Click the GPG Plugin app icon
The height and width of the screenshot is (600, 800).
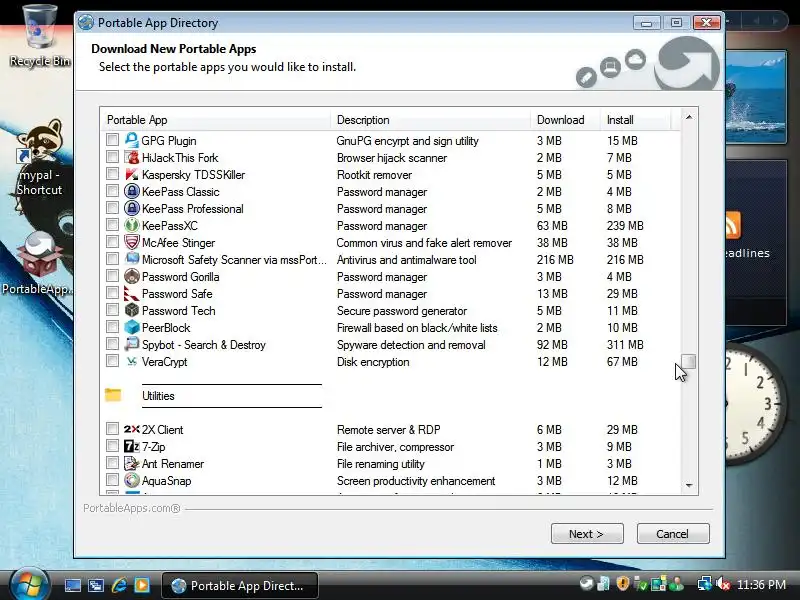pos(132,140)
